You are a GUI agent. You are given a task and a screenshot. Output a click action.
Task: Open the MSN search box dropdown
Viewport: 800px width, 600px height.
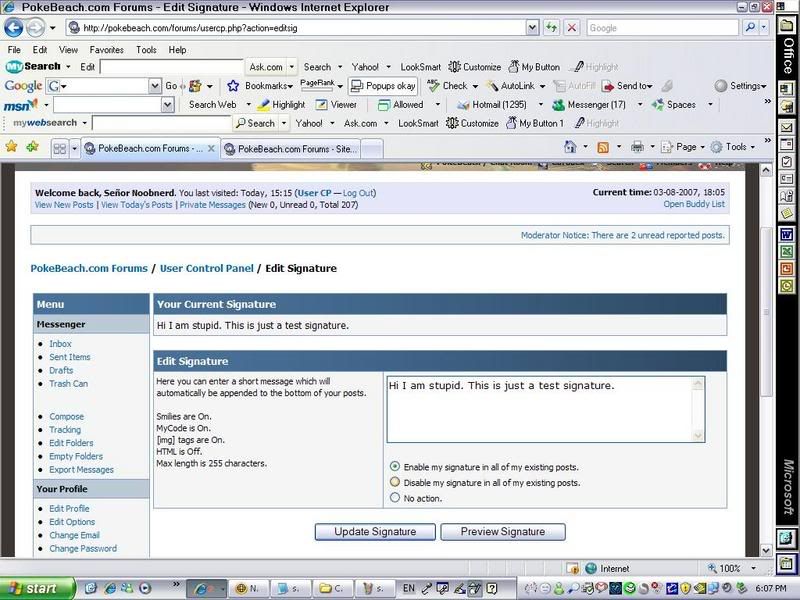[x=168, y=105]
